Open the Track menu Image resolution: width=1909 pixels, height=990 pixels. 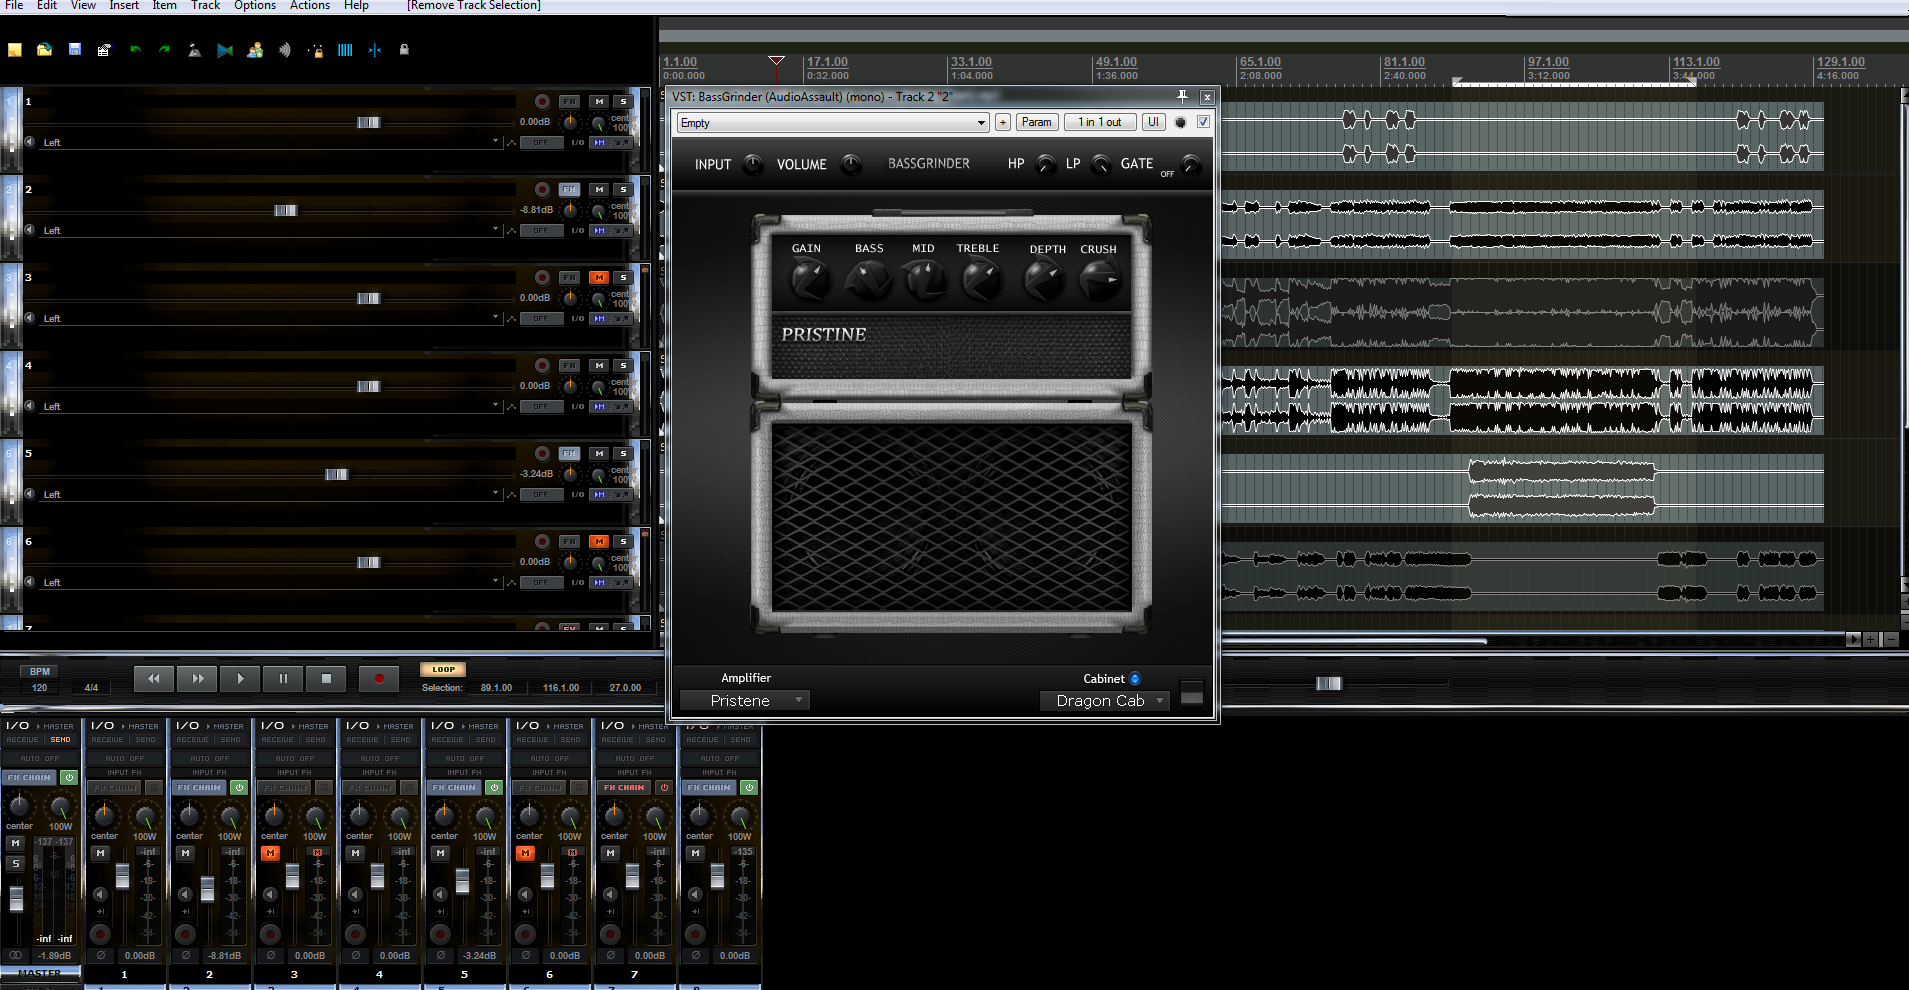(x=204, y=6)
